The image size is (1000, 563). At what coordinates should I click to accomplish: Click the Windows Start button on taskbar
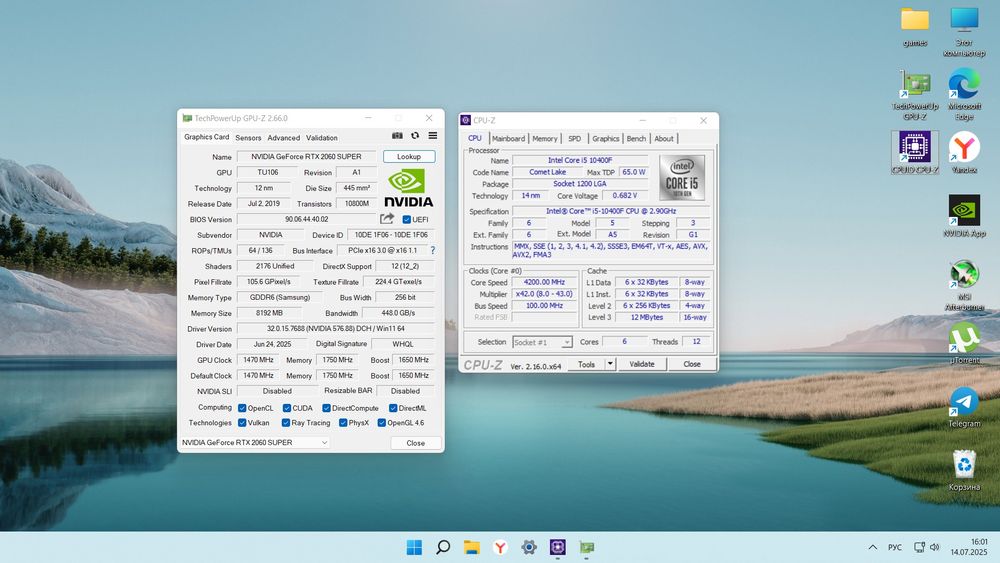point(414,547)
